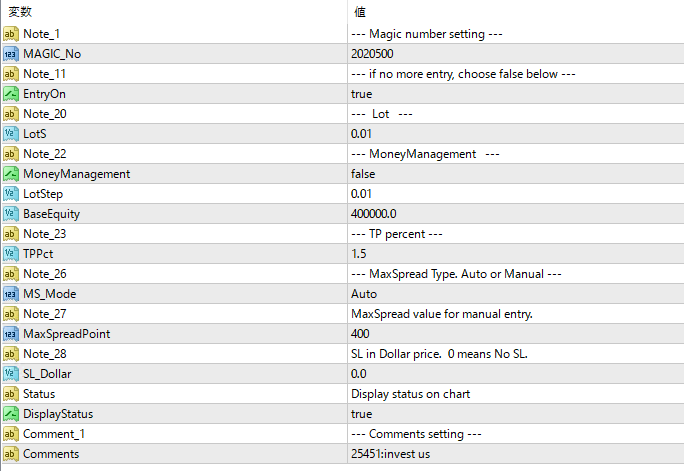This screenshot has height=471, width=684.
Task: Select the 値 column header
Action: point(359,12)
